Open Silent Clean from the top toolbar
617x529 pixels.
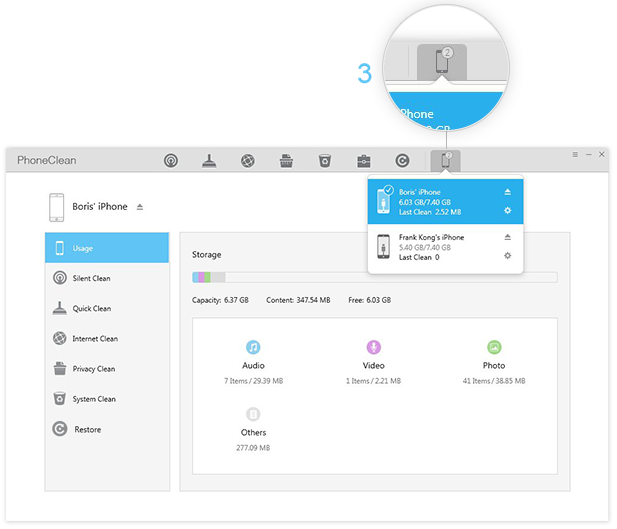[171, 160]
